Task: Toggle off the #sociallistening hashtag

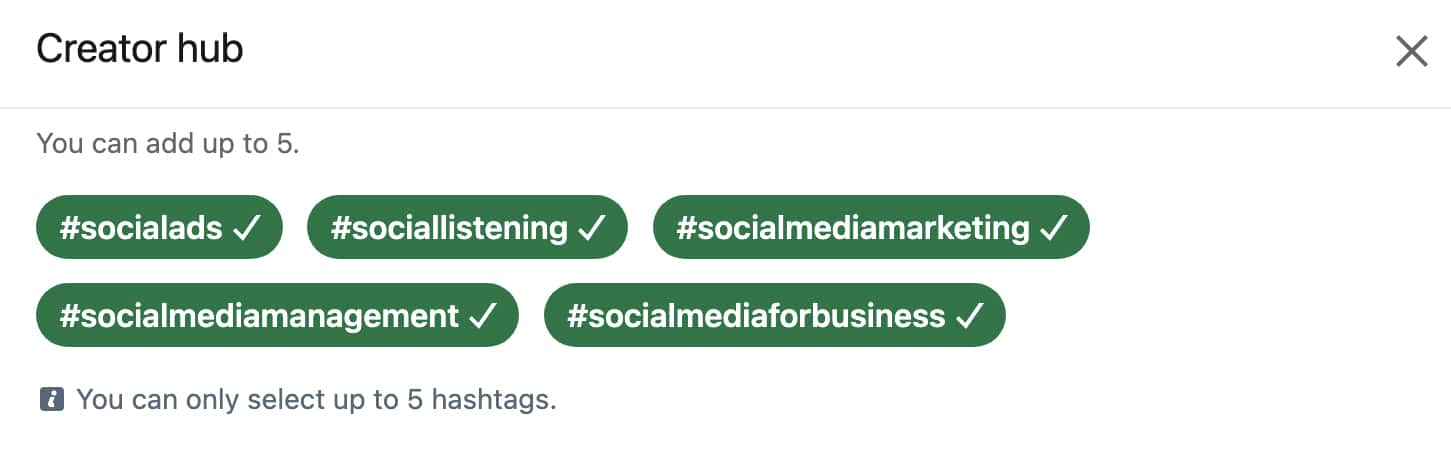Action: pyautogui.click(x=467, y=228)
